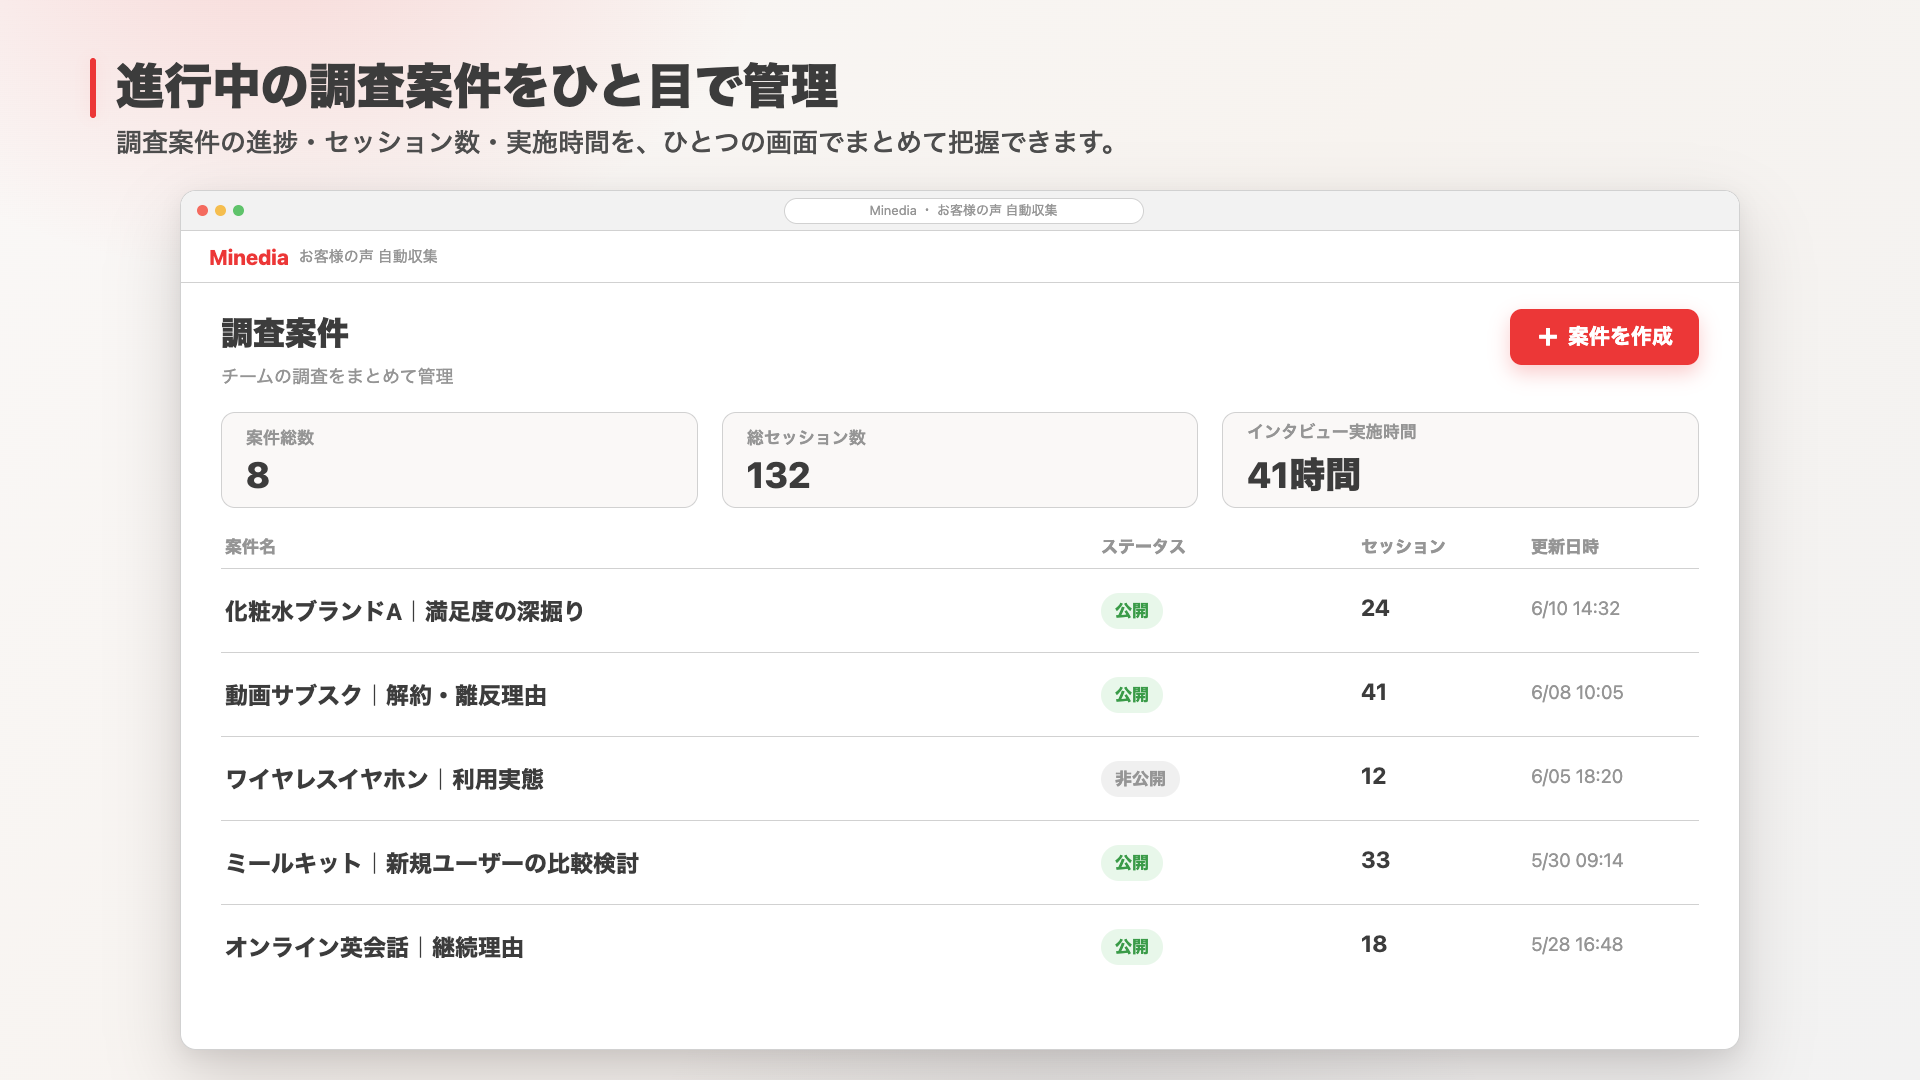Click 公開 badge for 化粧水ブランドA row
Image resolution: width=1920 pixels, height=1080 pixels.
click(1132, 611)
